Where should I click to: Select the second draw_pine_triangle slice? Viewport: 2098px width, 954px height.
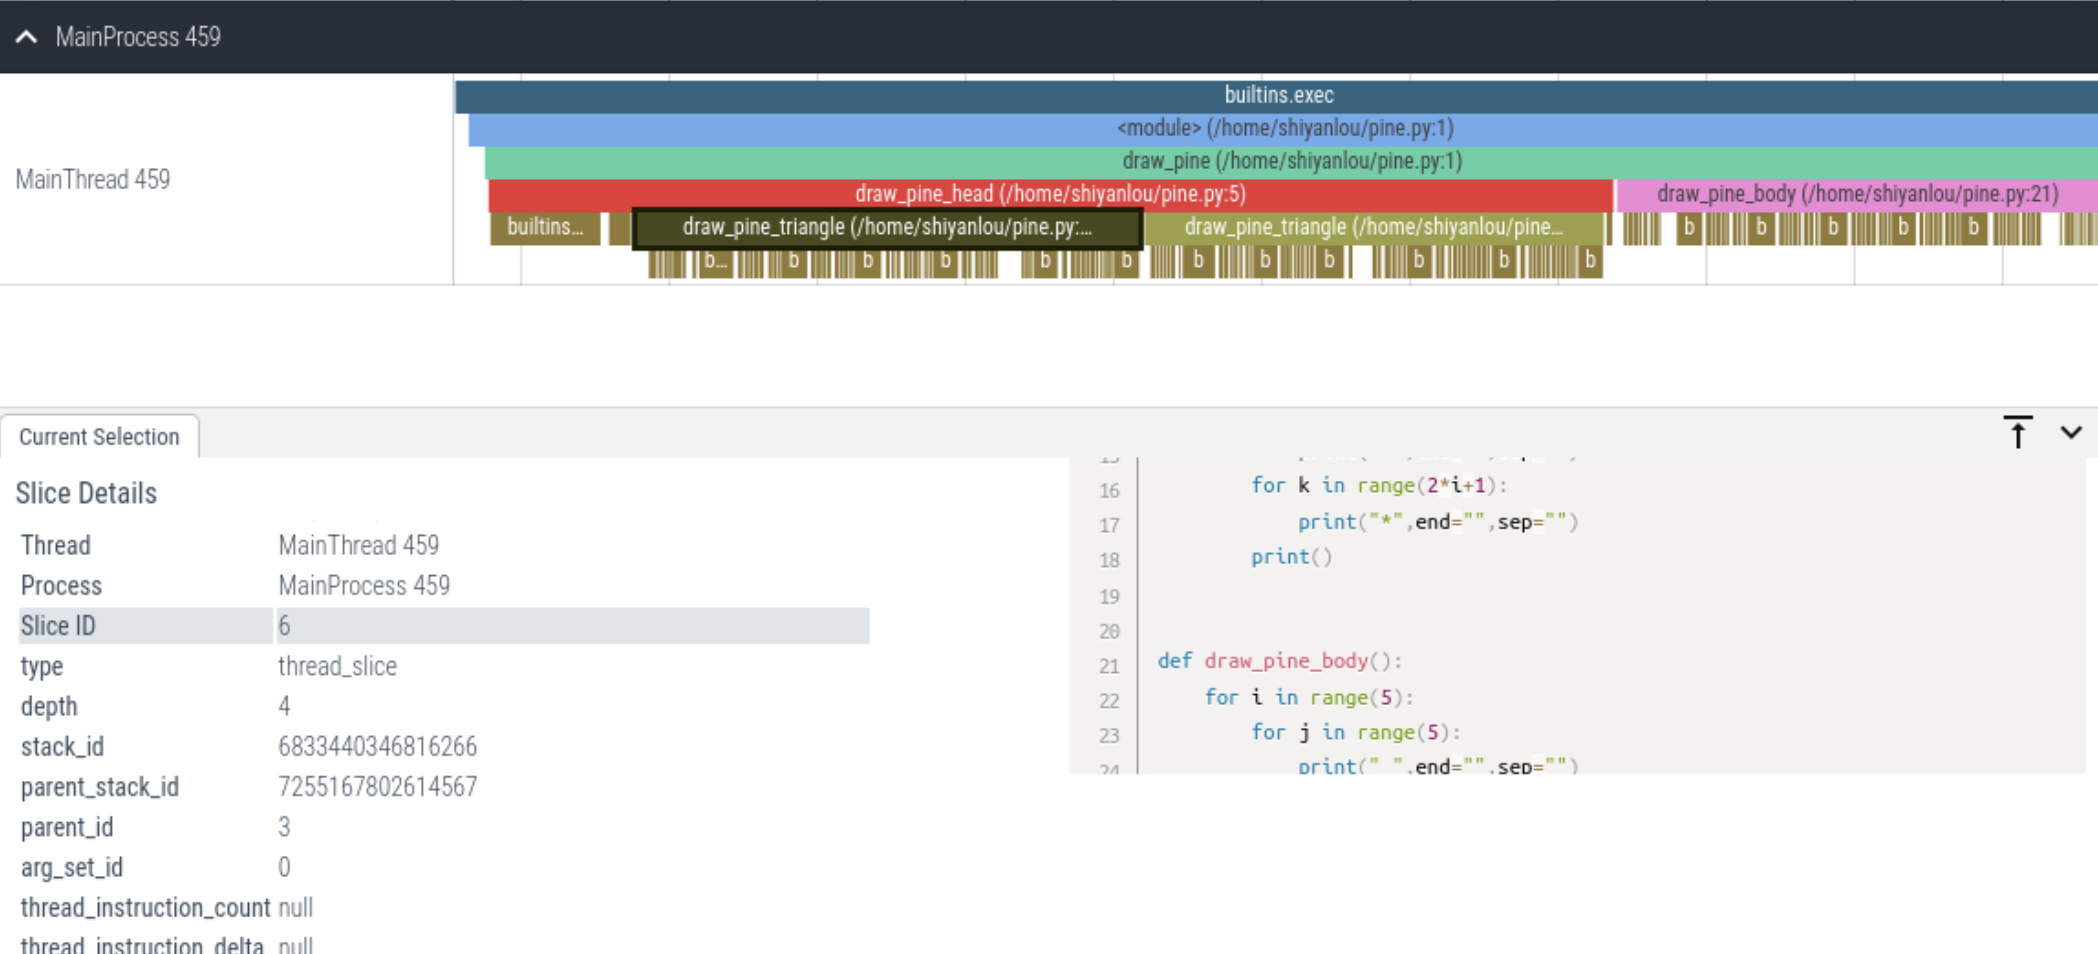(x=1373, y=228)
